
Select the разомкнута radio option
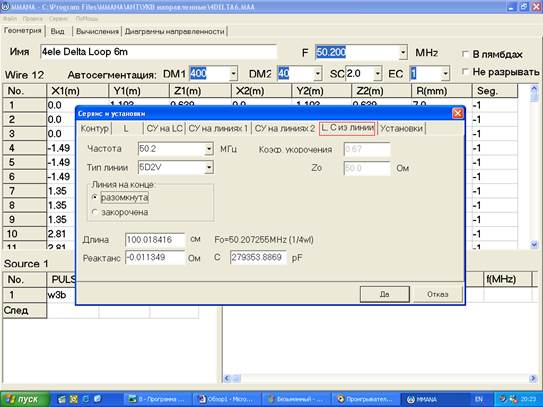95,197
